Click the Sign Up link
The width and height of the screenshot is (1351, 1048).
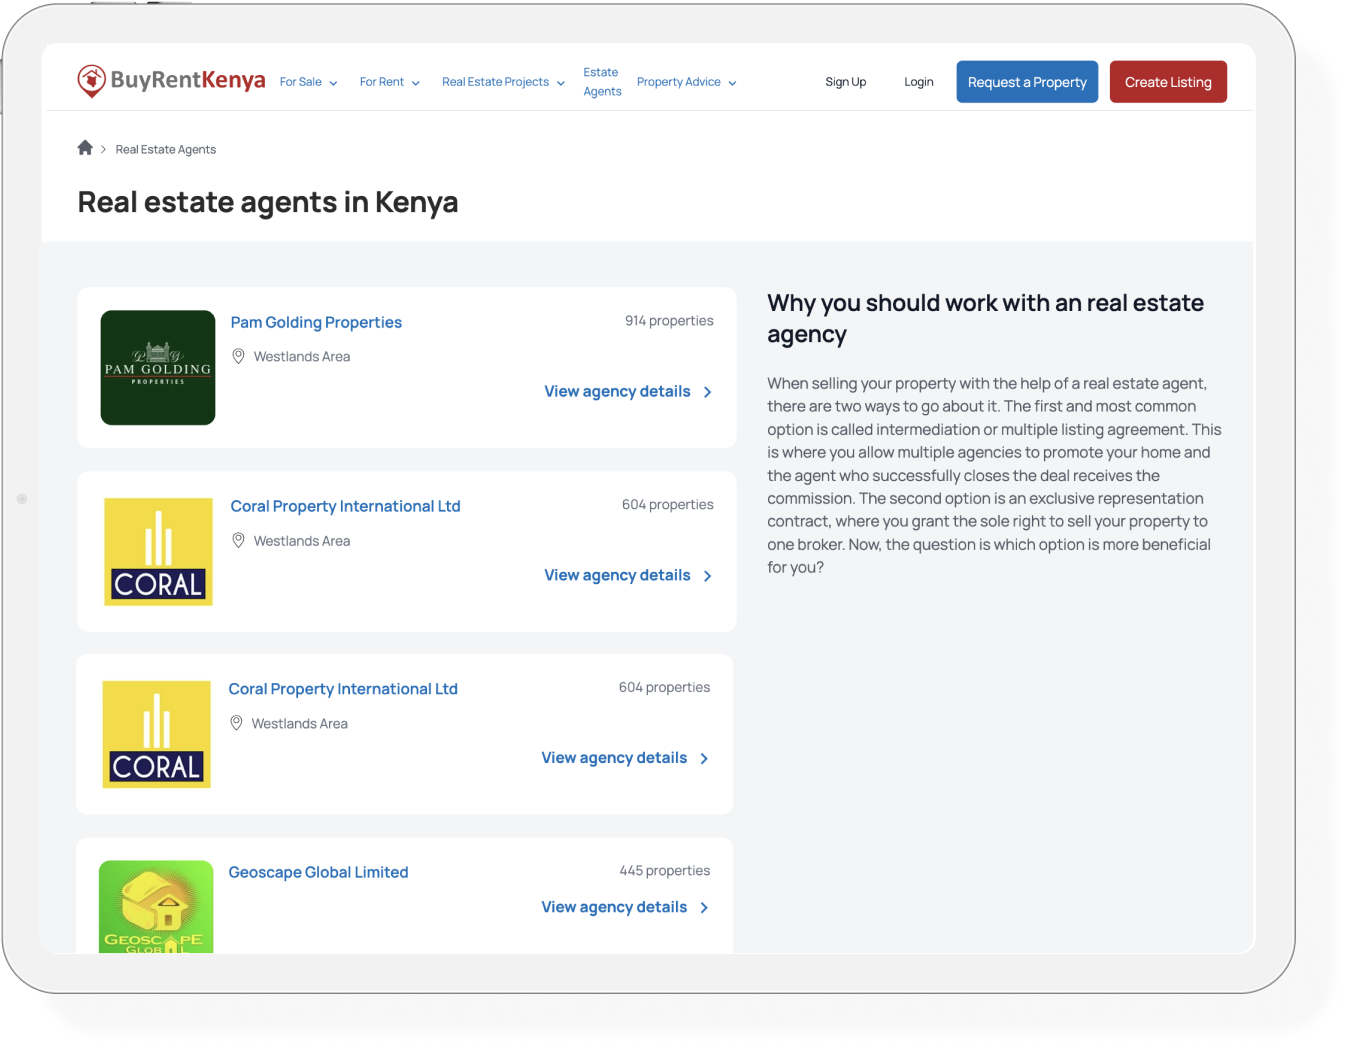point(846,82)
